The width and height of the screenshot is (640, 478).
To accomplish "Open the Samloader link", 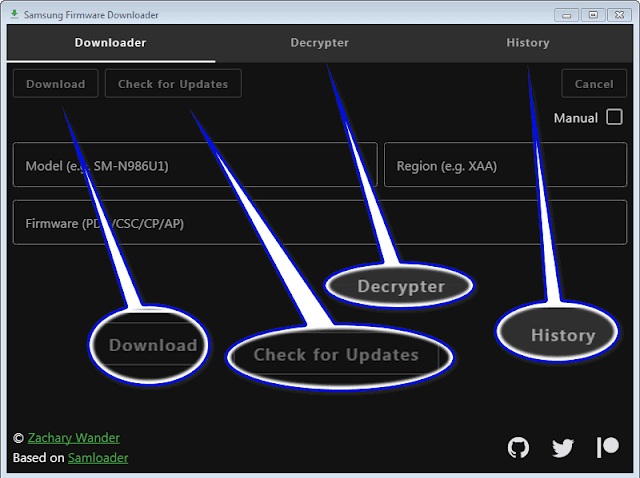I will tap(98, 458).
